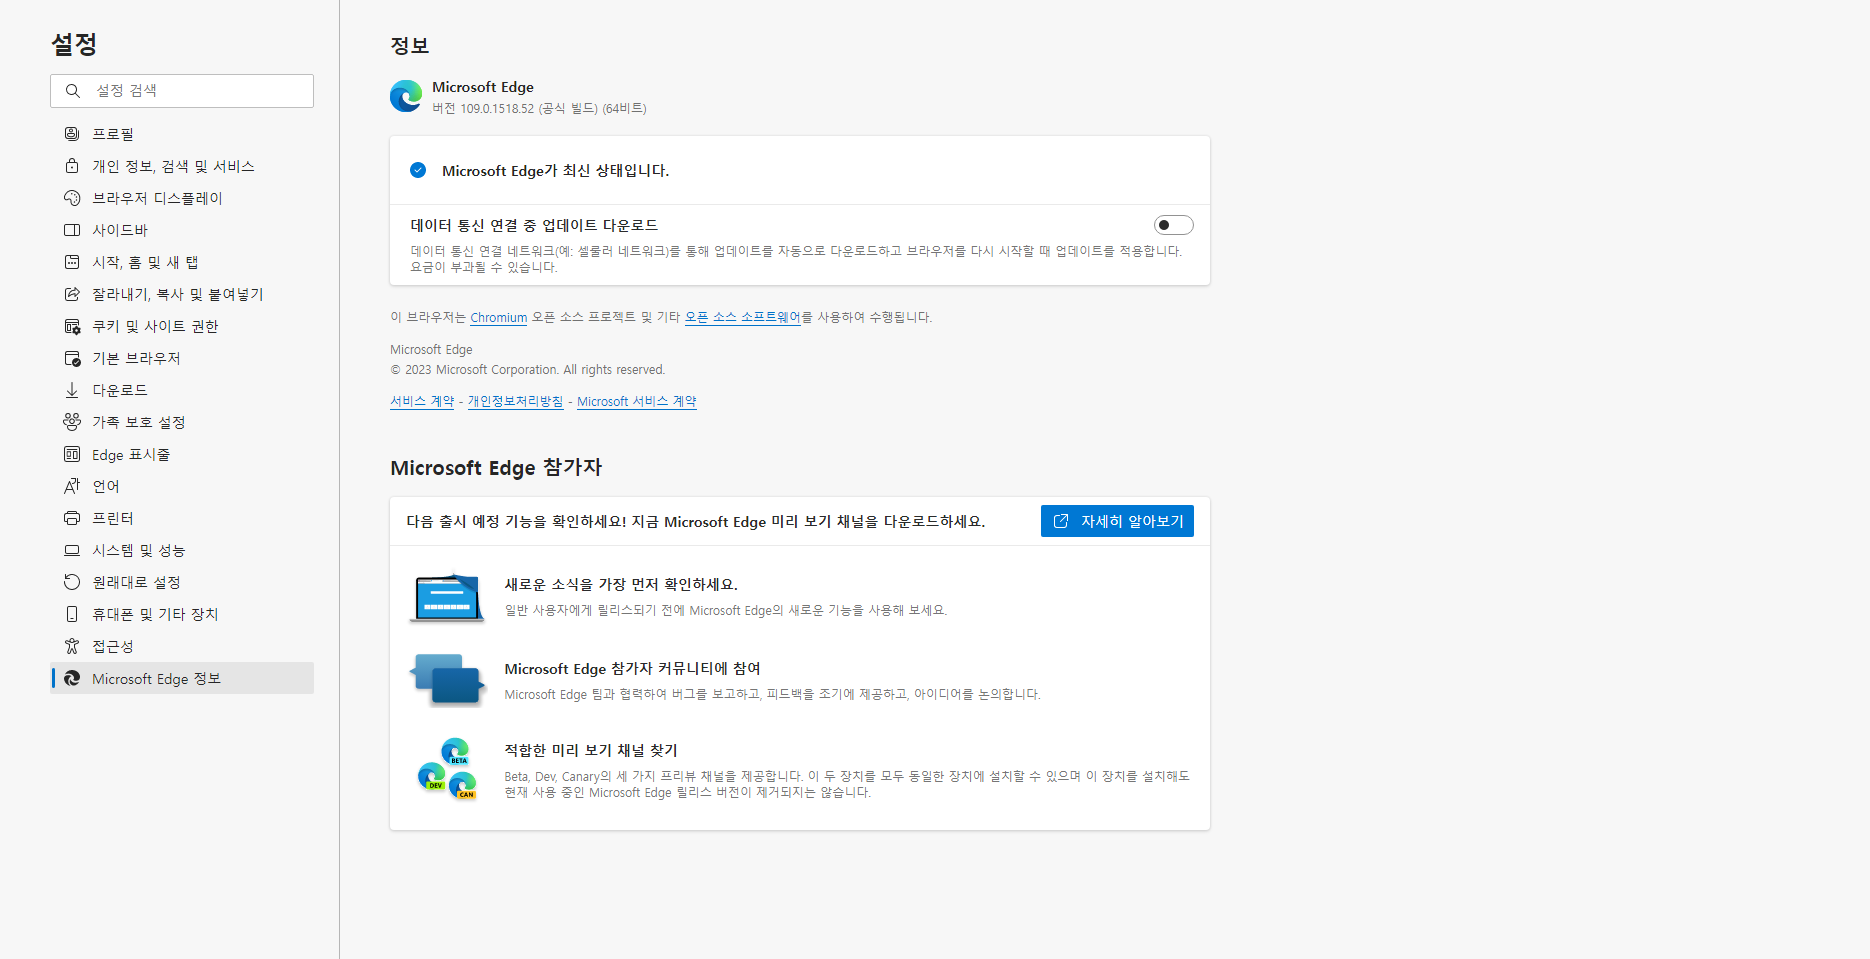1870x959 pixels.
Task: Click the 시스템 및 성능 laptop icon
Action: point(72,550)
